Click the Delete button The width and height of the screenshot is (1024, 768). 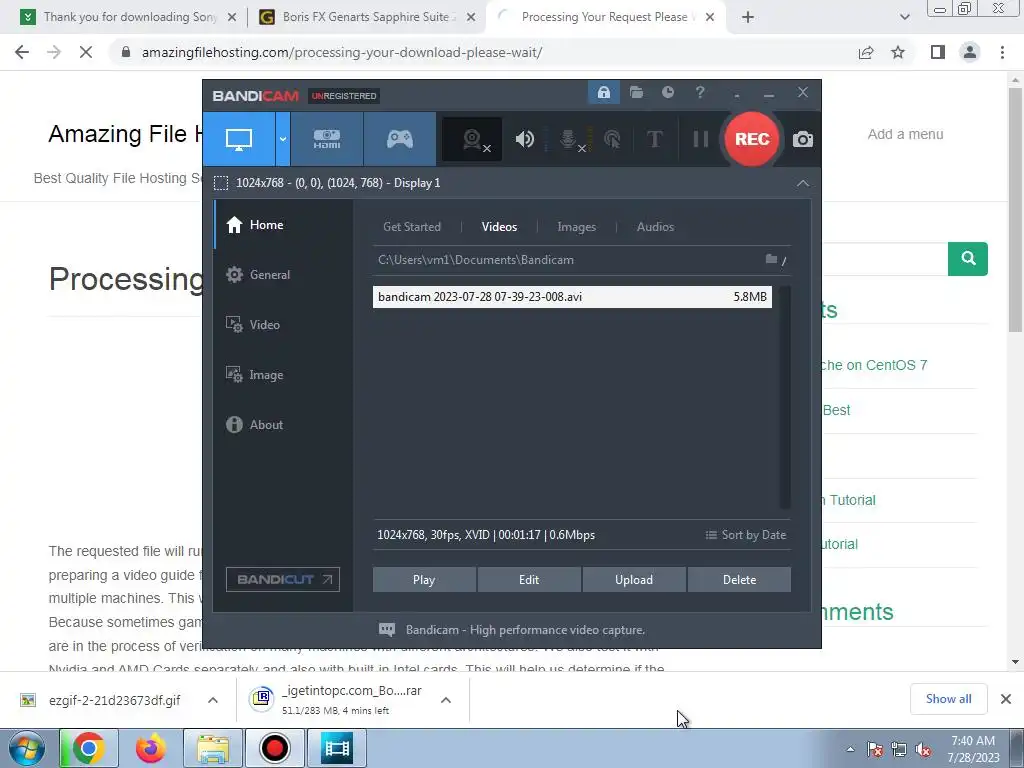coord(739,579)
